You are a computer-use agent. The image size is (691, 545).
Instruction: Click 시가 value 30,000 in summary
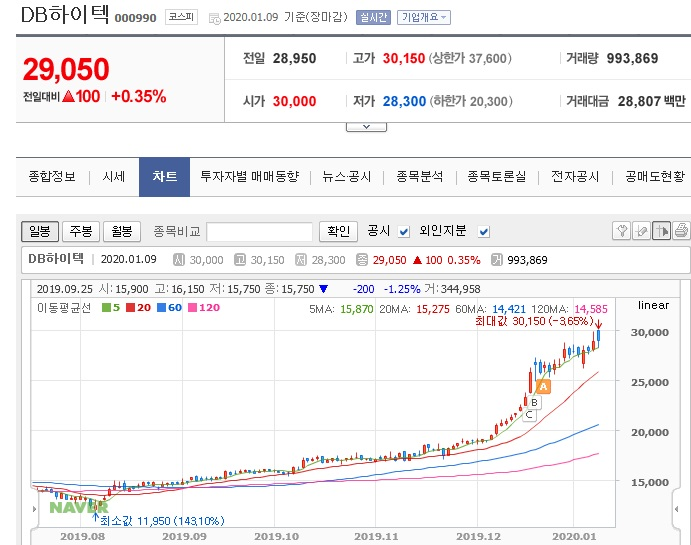(294, 101)
